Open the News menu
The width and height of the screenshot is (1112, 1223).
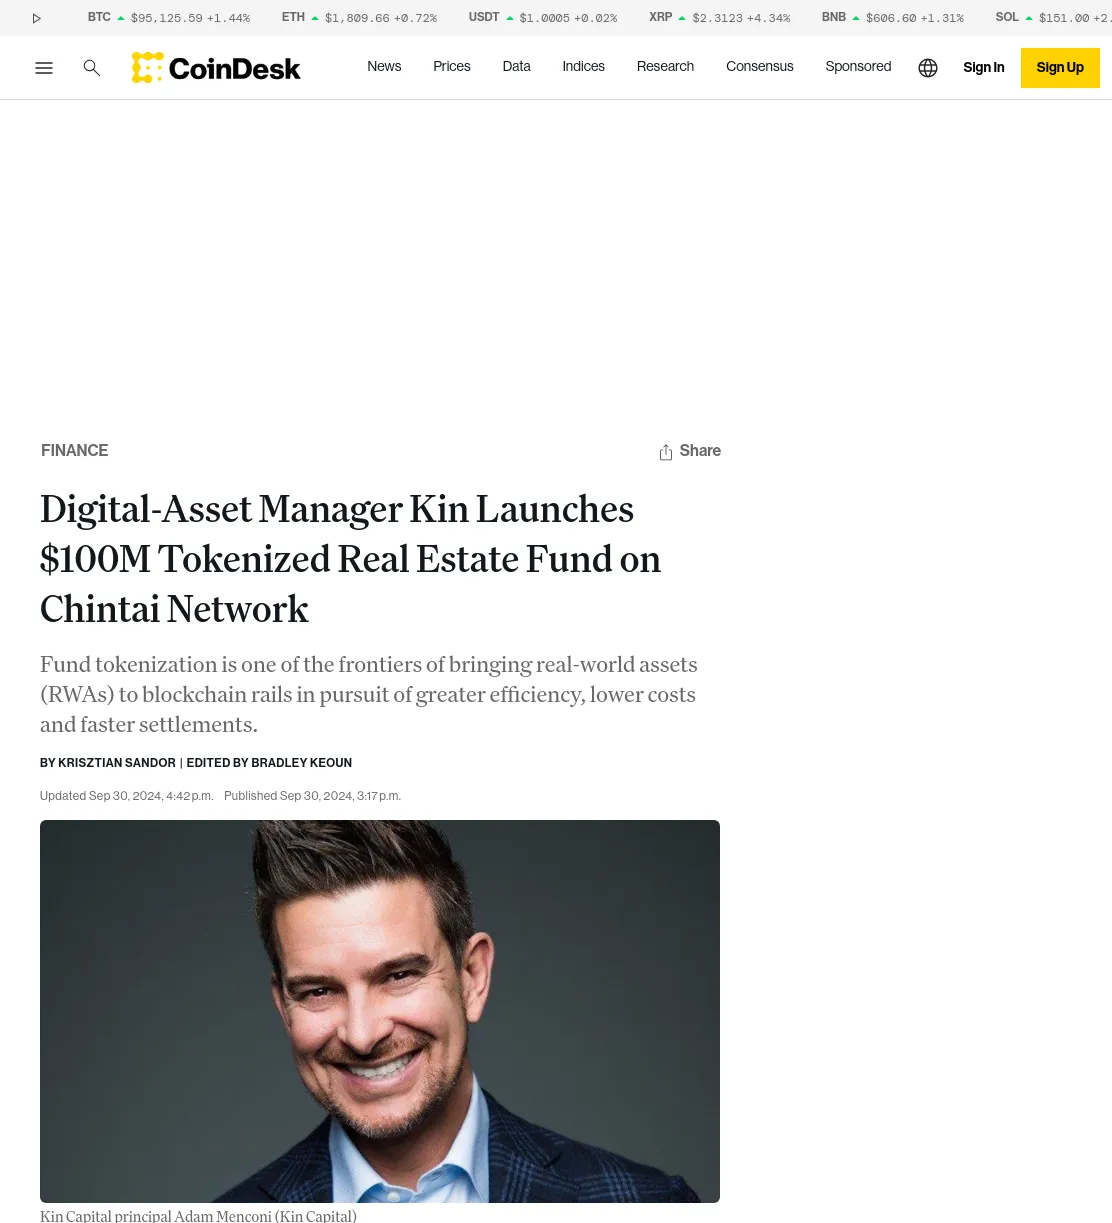pos(384,66)
